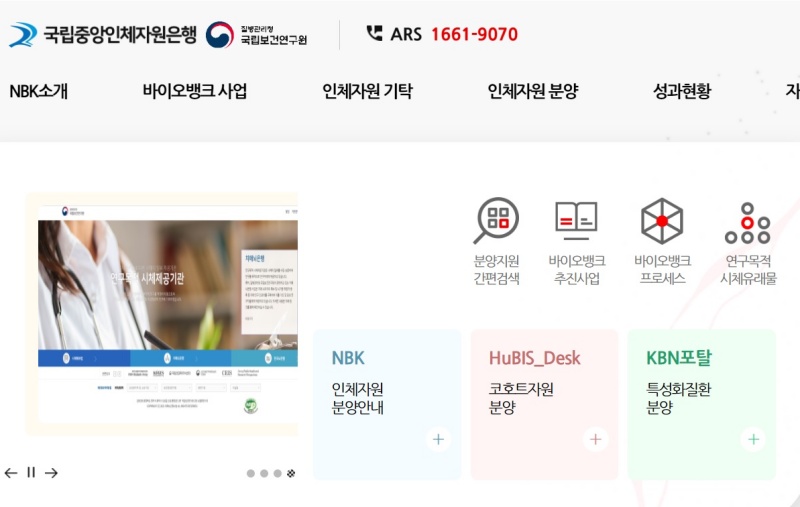
Task: Open the 연구목적 시체유래물 dots icon
Action: tap(747, 223)
